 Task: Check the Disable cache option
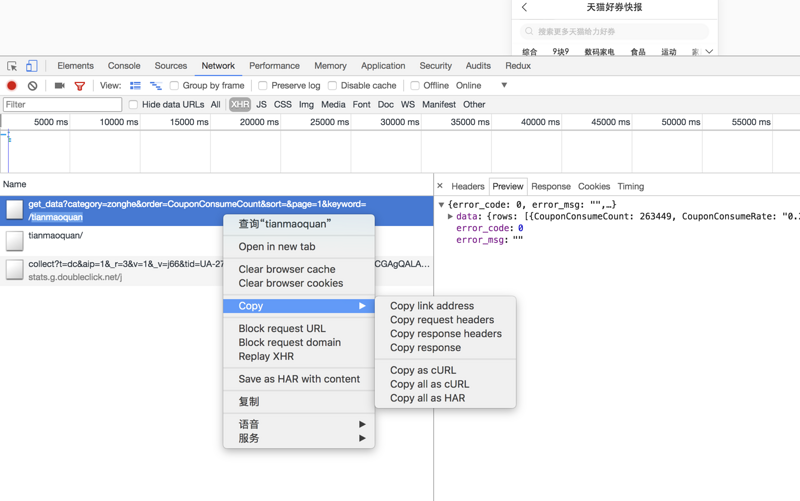(332, 86)
